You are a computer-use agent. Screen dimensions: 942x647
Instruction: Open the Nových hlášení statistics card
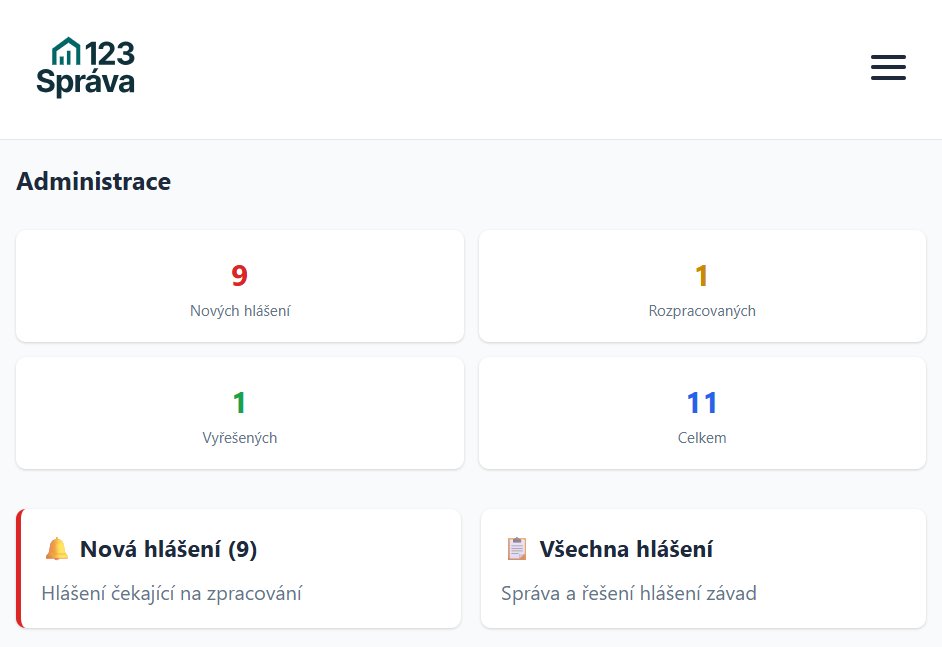(x=239, y=286)
